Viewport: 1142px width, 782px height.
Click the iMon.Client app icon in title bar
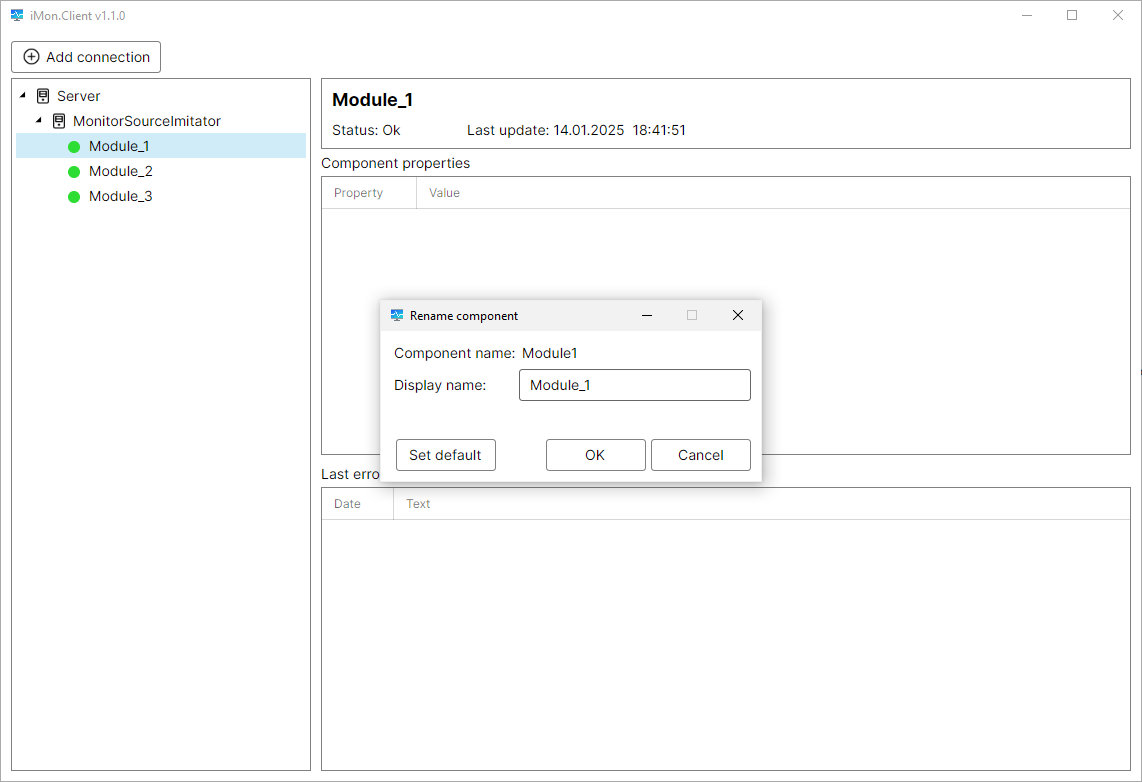click(17, 15)
